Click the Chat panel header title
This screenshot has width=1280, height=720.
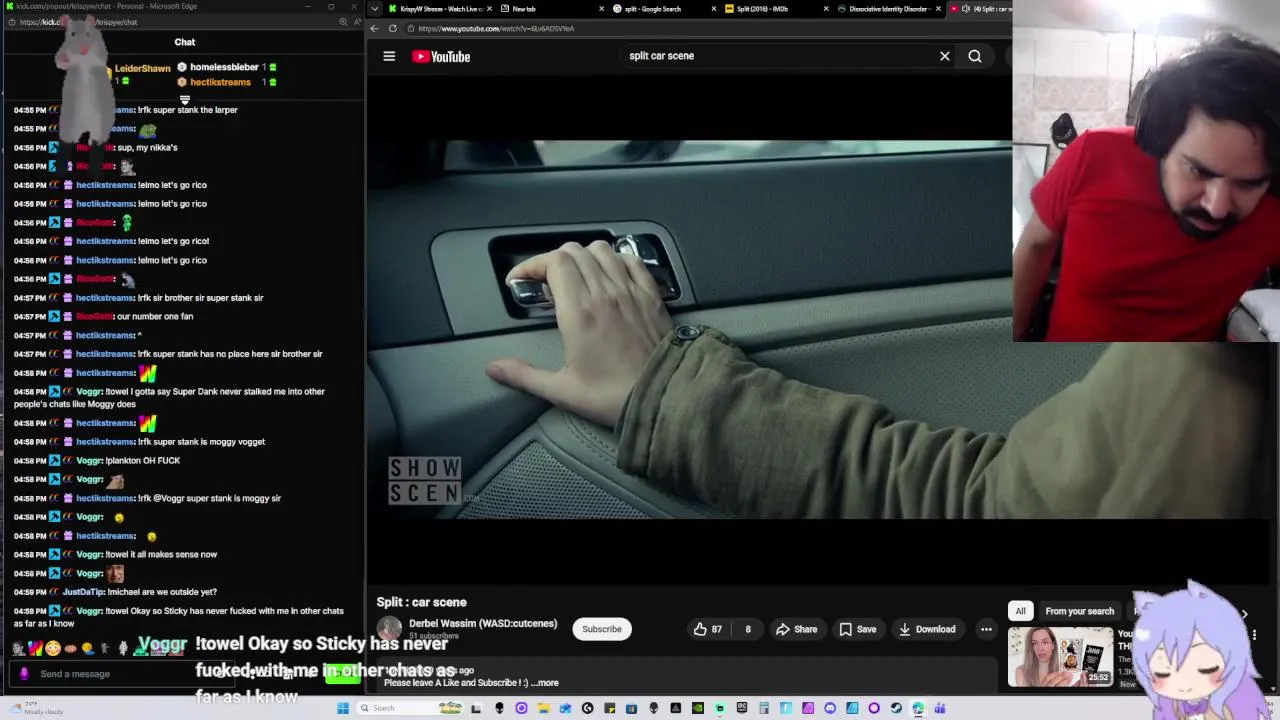coord(185,42)
